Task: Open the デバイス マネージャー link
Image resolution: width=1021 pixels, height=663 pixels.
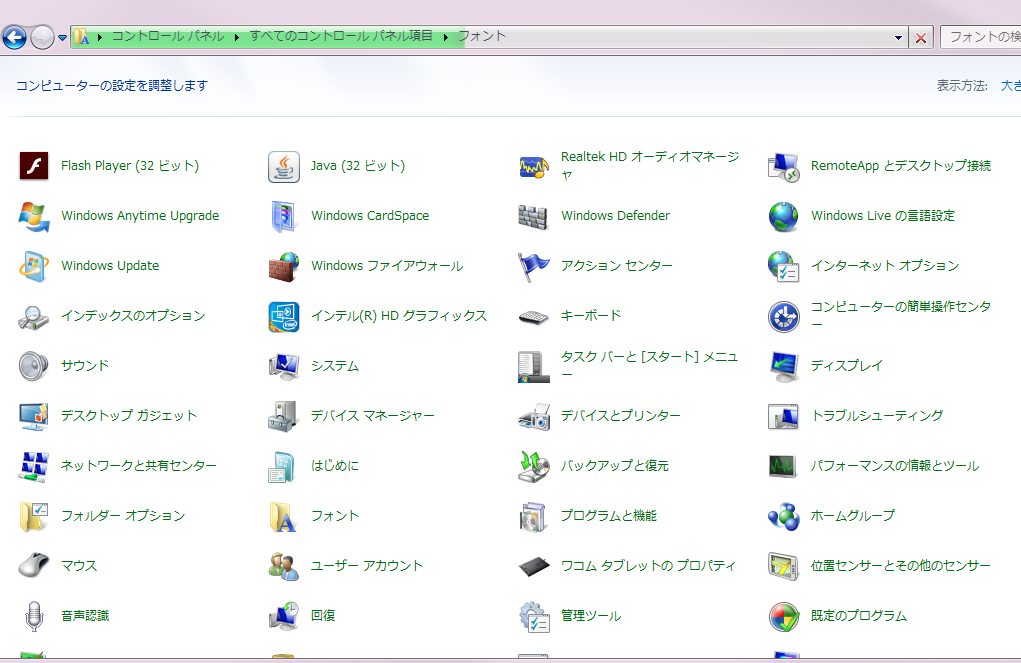Action: (372, 416)
